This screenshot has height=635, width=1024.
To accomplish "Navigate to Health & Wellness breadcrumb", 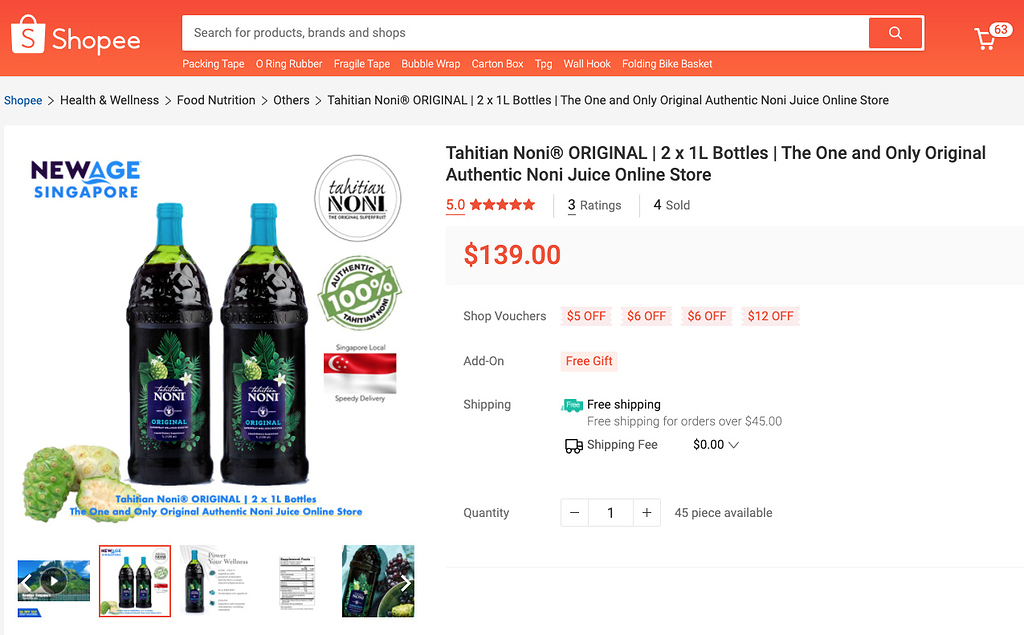I will point(108,100).
